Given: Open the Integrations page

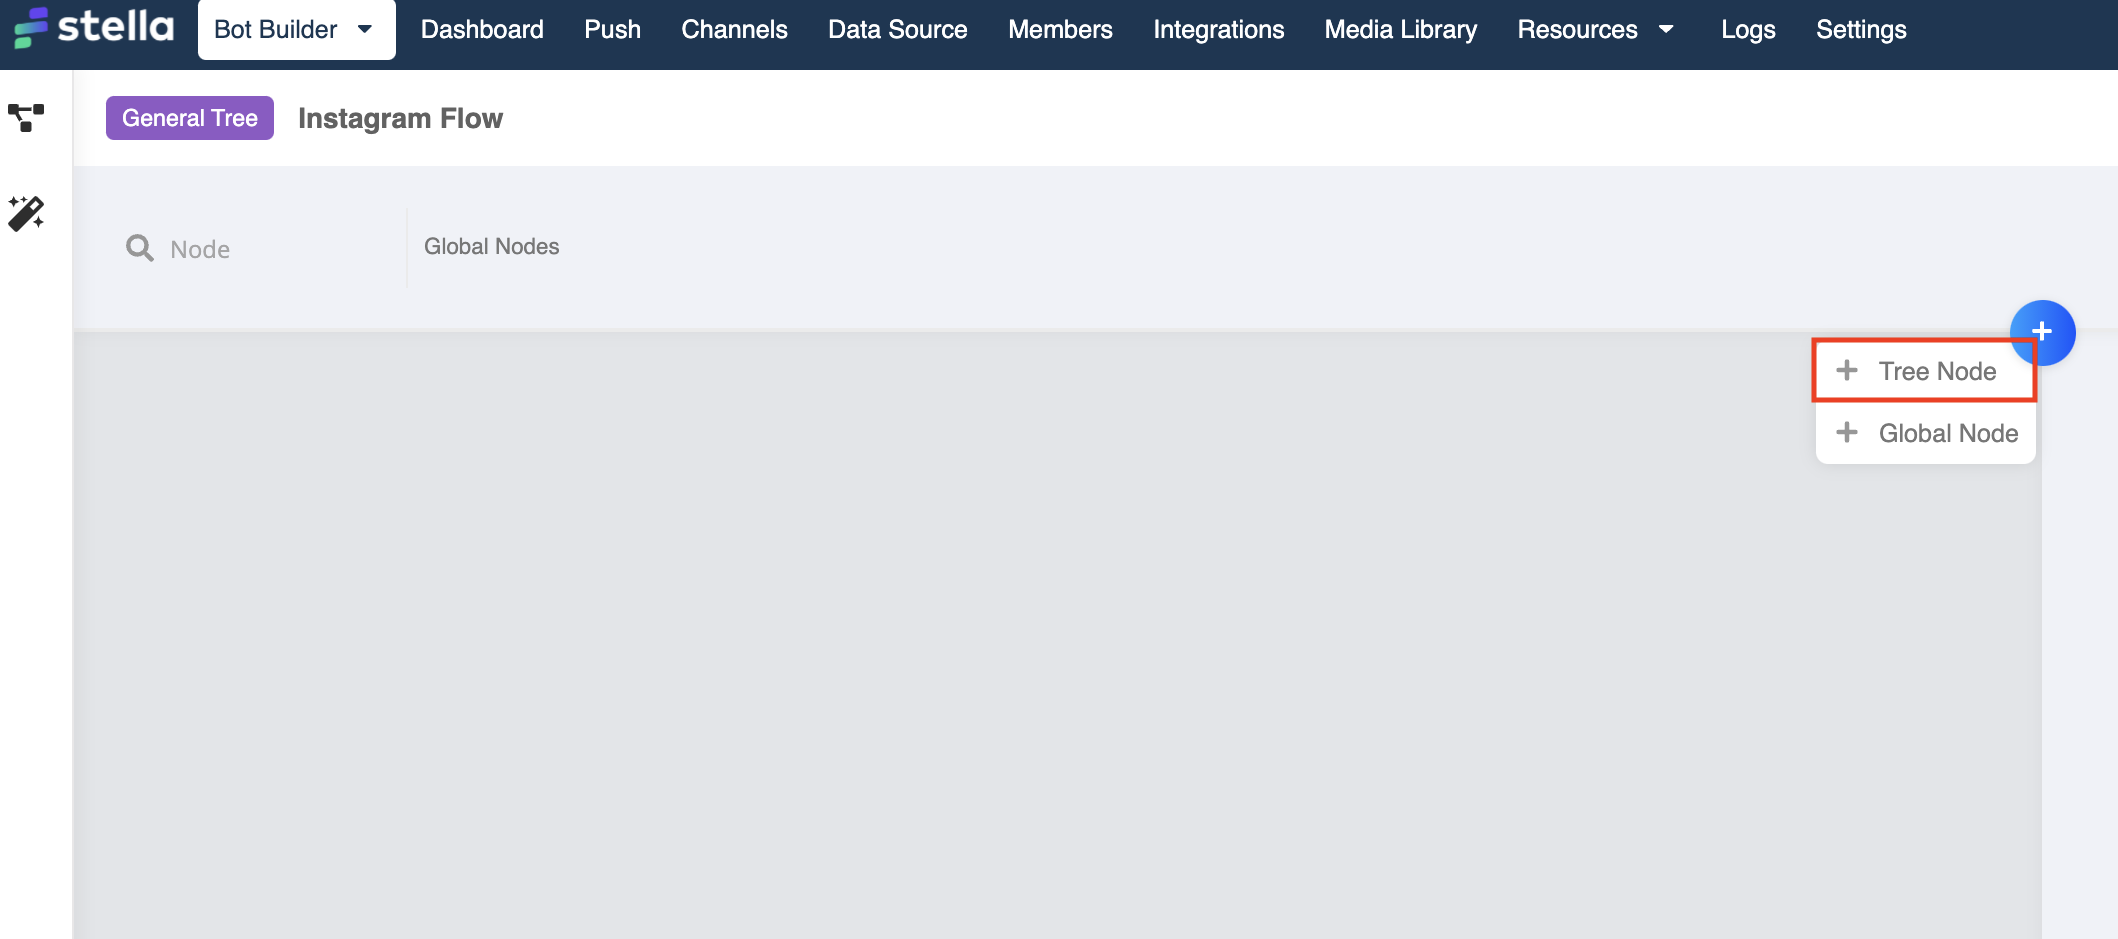Looking at the screenshot, I should (x=1218, y=29).
